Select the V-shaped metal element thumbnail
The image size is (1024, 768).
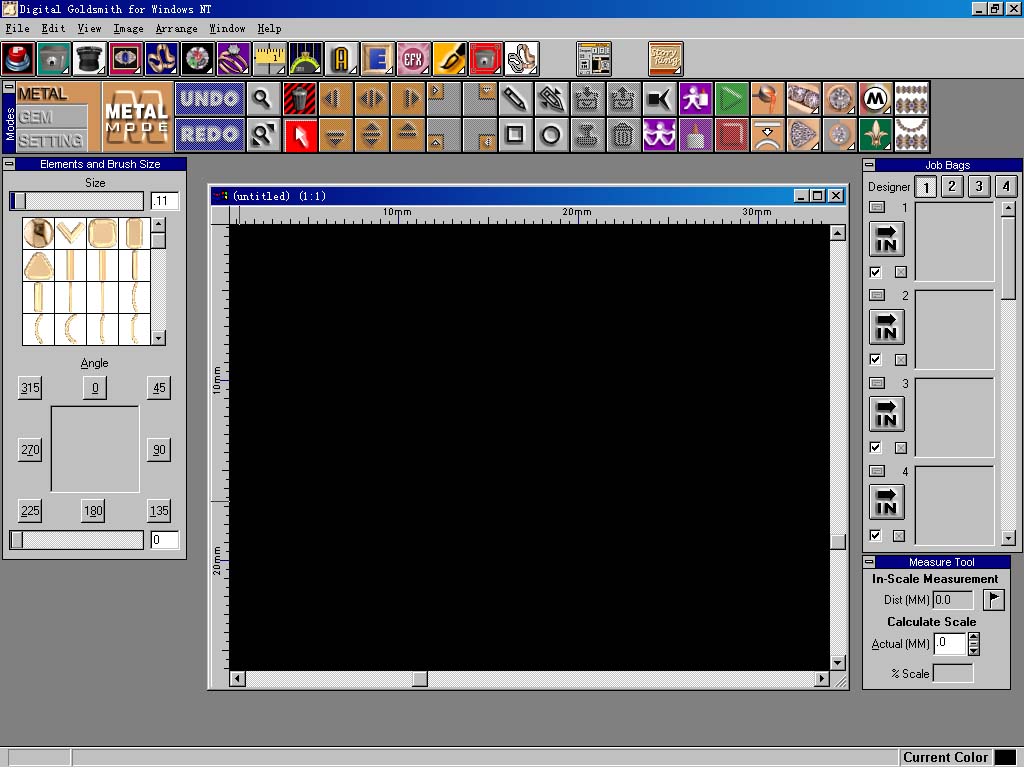[71, 233]
